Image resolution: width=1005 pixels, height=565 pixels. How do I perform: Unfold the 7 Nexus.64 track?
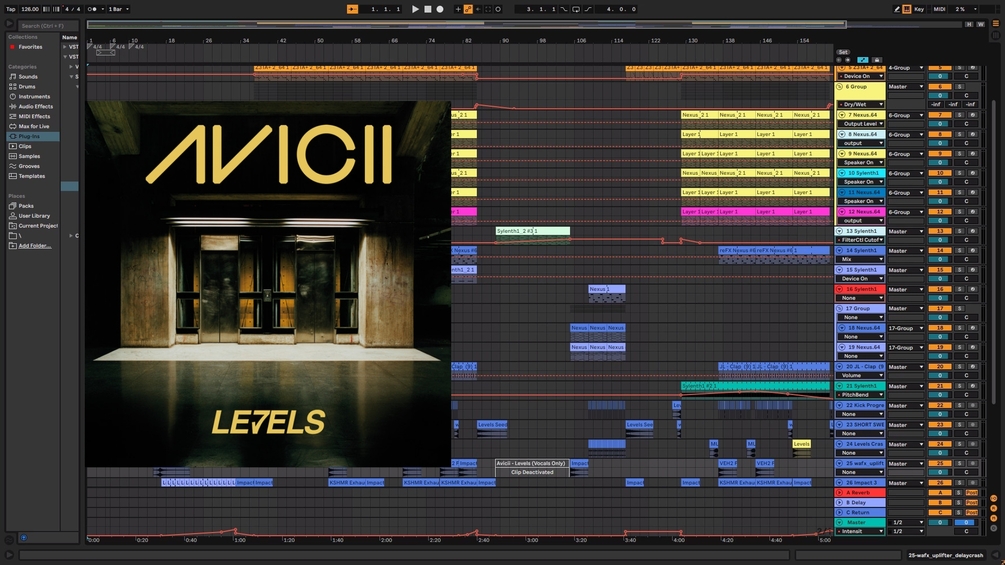(842, 115)
